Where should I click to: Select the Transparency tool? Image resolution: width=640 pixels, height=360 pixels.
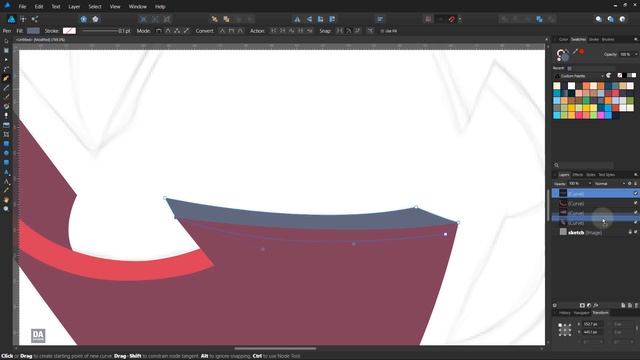(6, 116)
